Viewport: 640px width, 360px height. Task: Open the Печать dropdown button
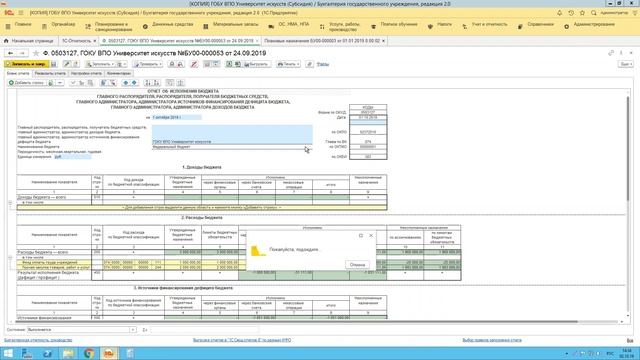pos(288,64)
